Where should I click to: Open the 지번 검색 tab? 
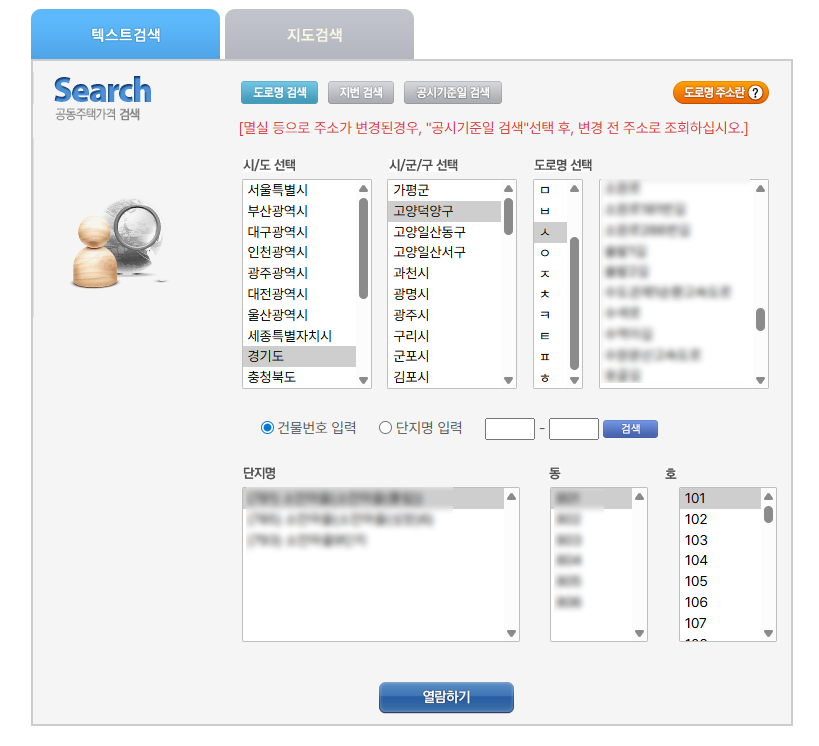[361, 93]
